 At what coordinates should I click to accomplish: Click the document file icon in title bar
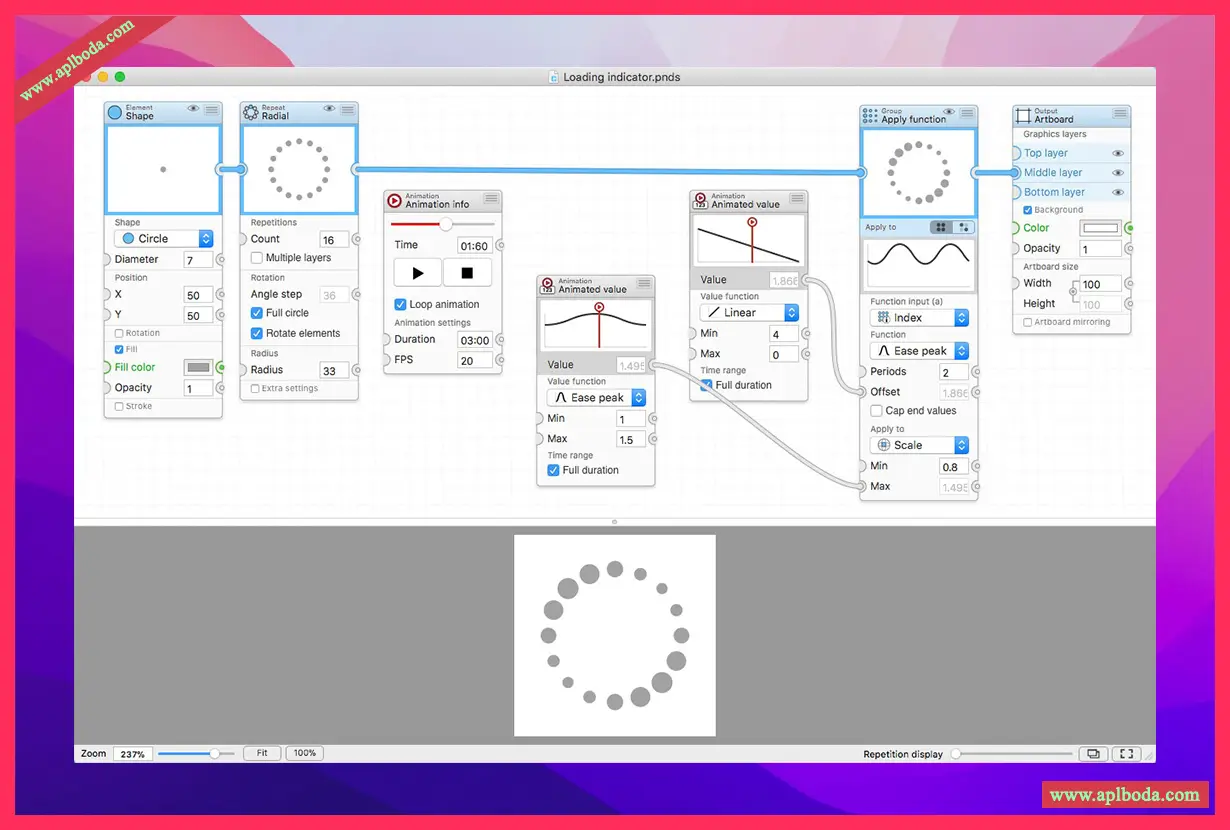(x=554, y=77)
